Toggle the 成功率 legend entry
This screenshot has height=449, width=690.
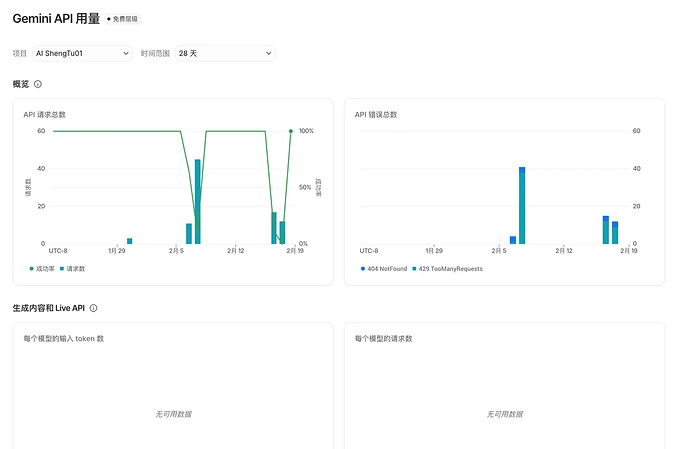click(42, 269)
